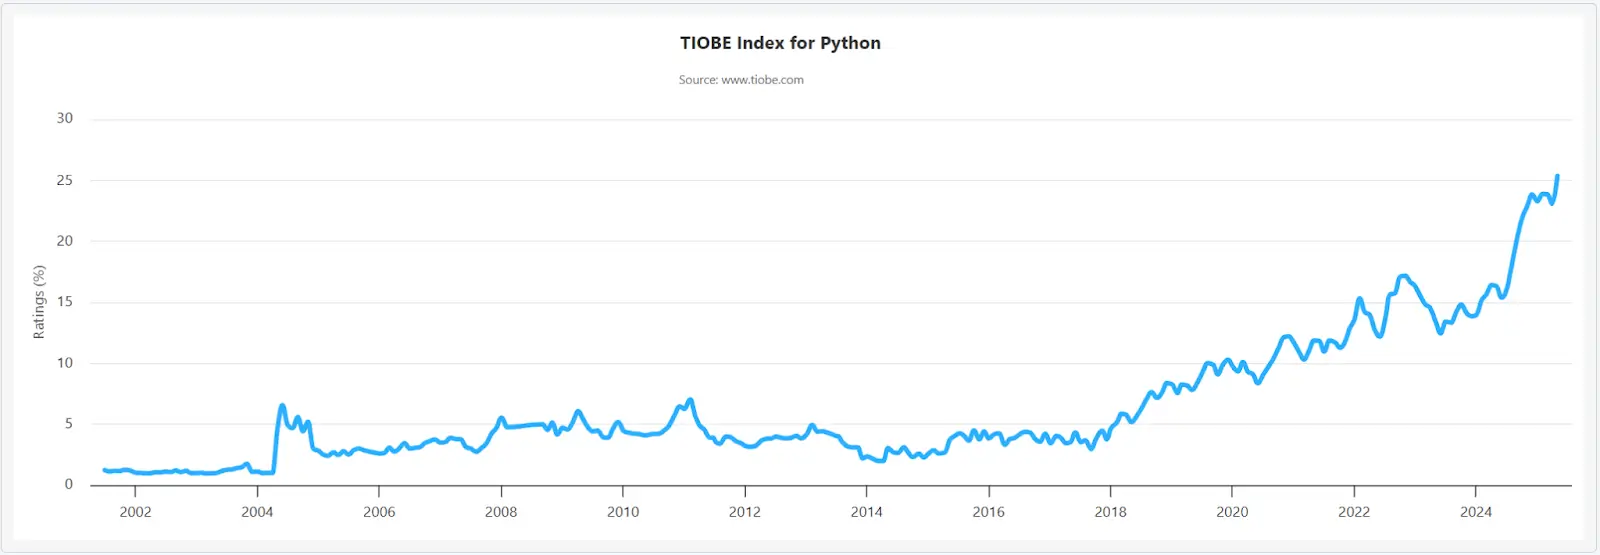Select the 2016 year tick label
Image resolution: width=1600 pixels, height=555 pixels.
tap(988, 512)
